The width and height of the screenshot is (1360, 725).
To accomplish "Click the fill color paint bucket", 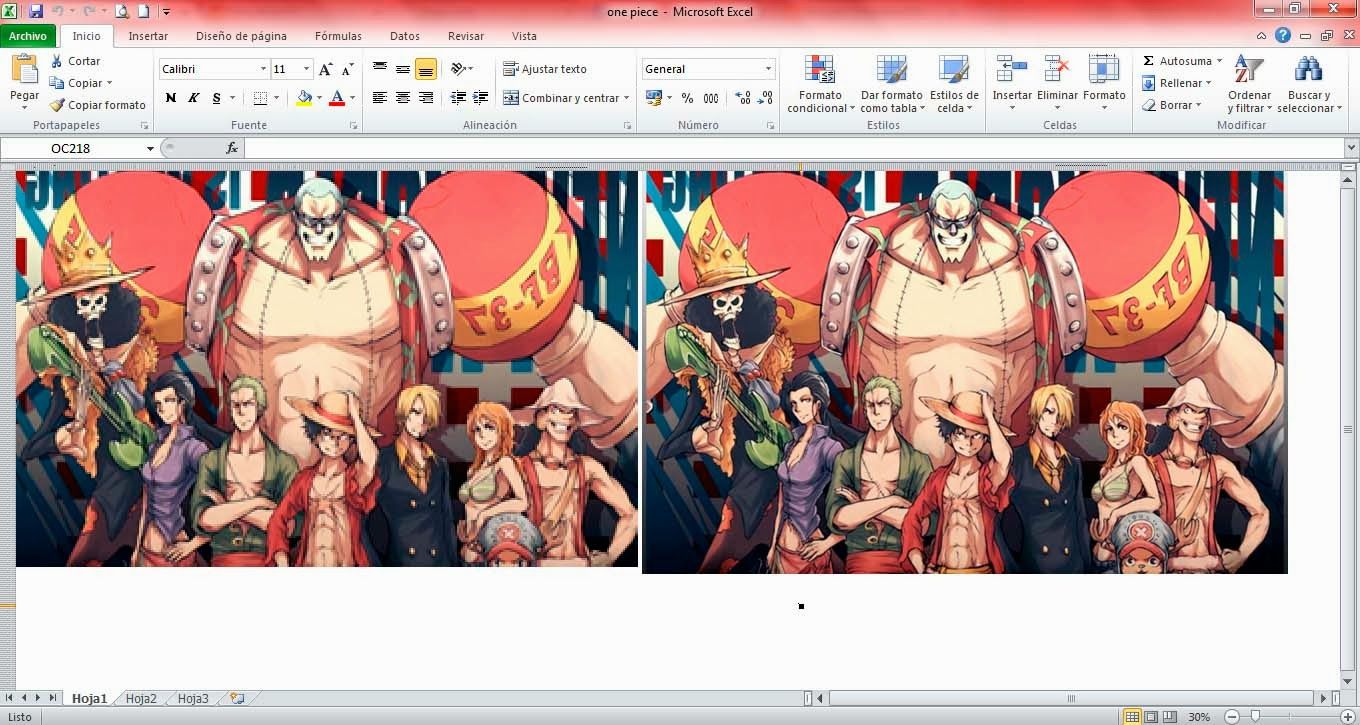I will pos(304,98).
